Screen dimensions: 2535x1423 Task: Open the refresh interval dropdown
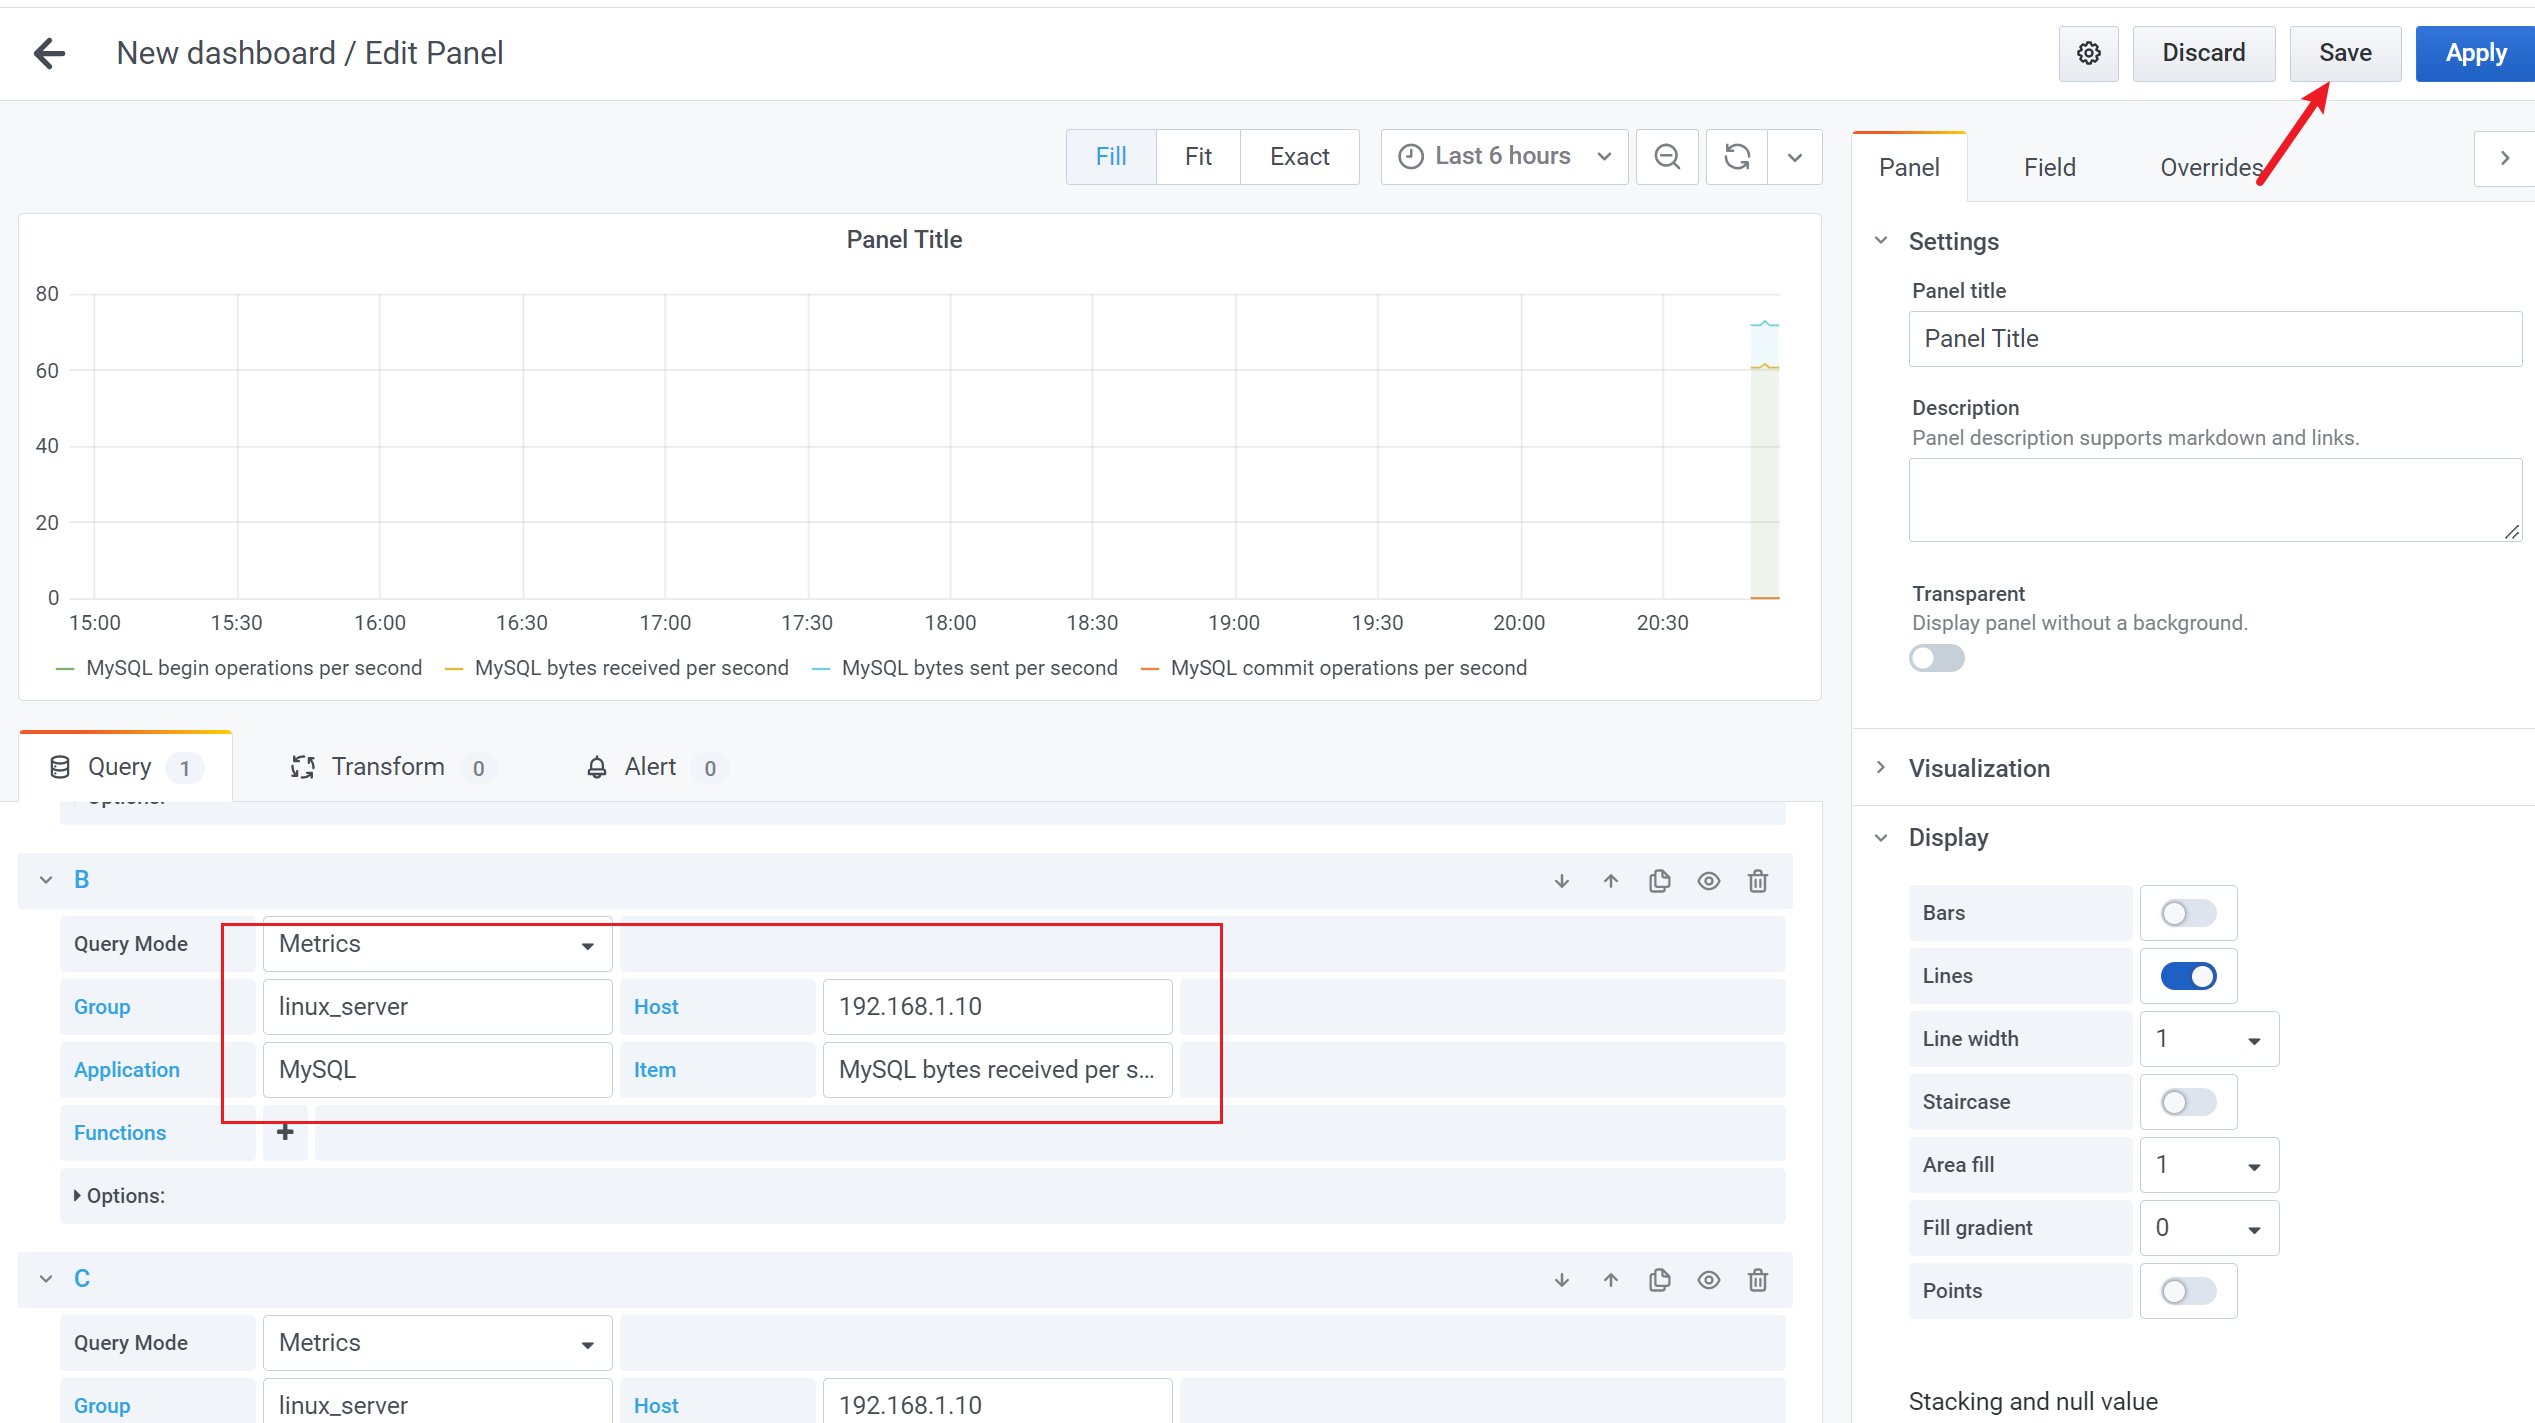1795,157
